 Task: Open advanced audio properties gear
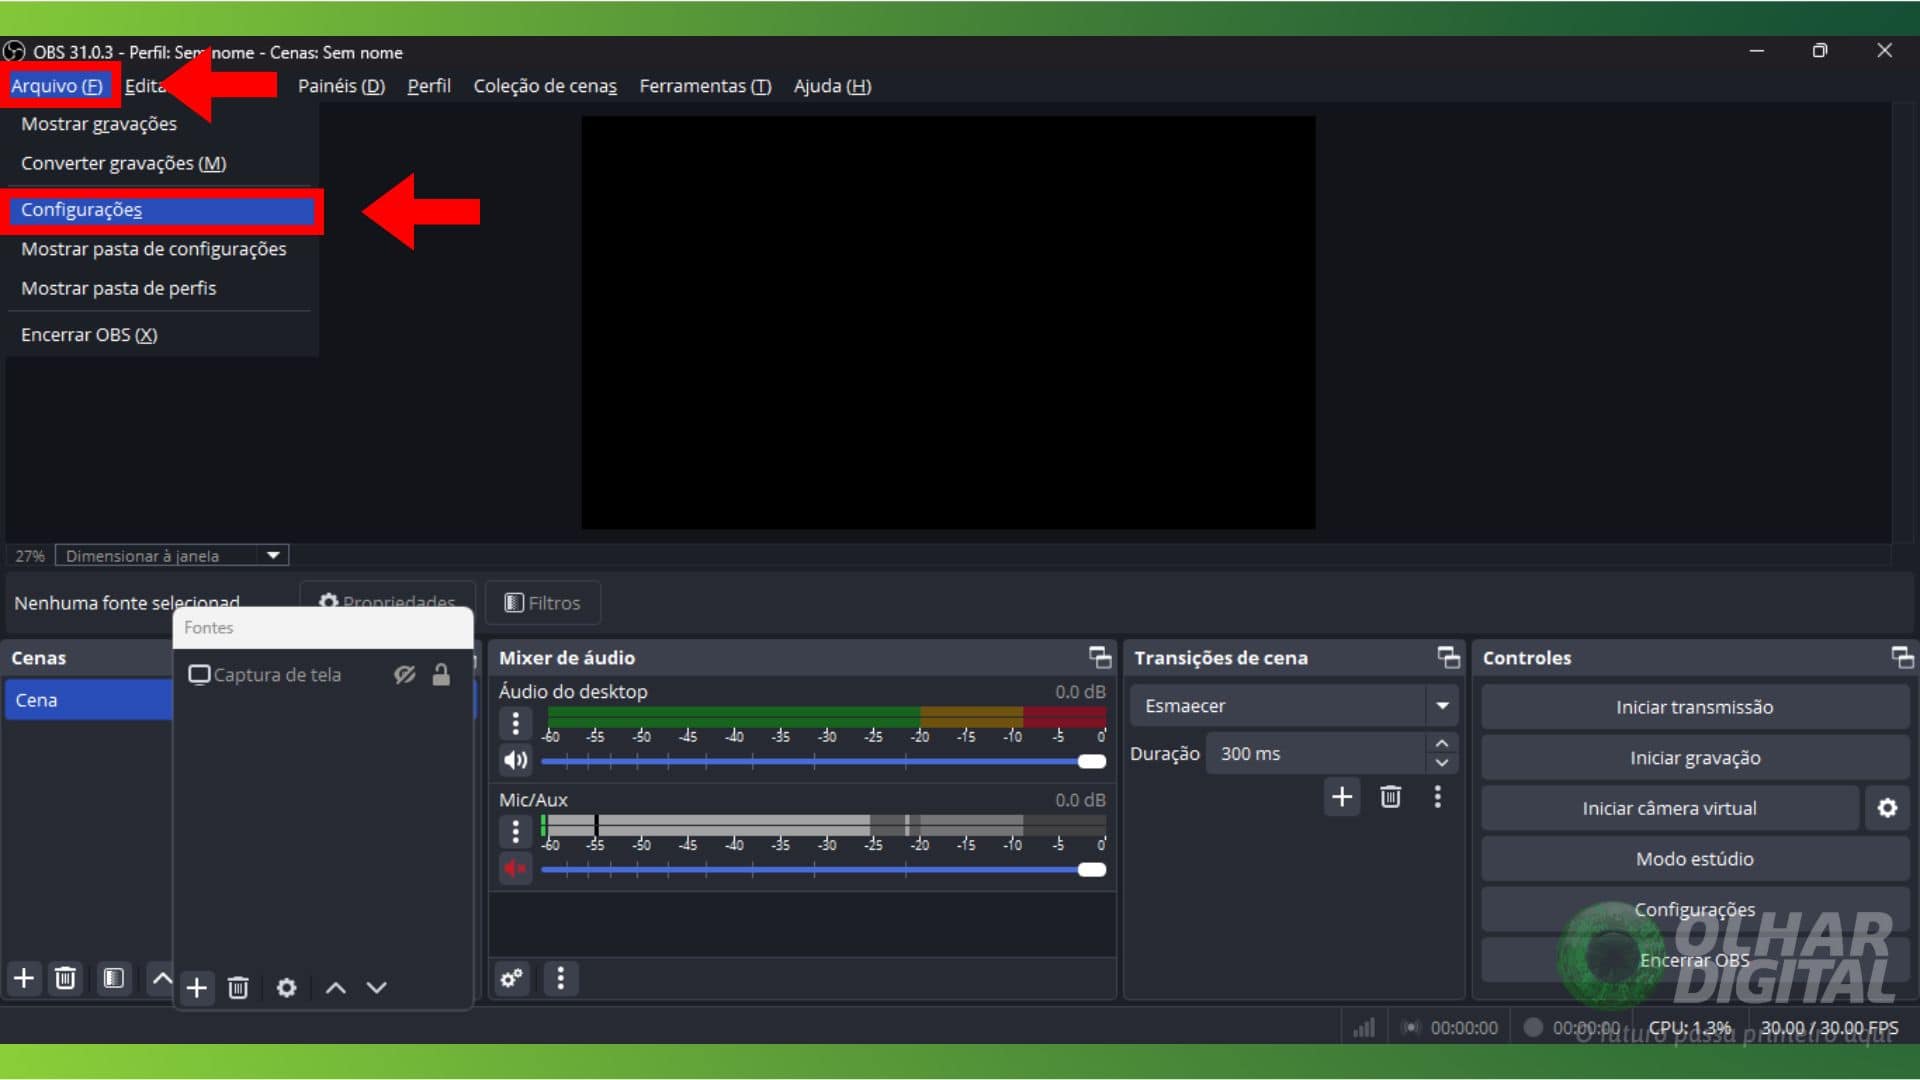(511, 980)
